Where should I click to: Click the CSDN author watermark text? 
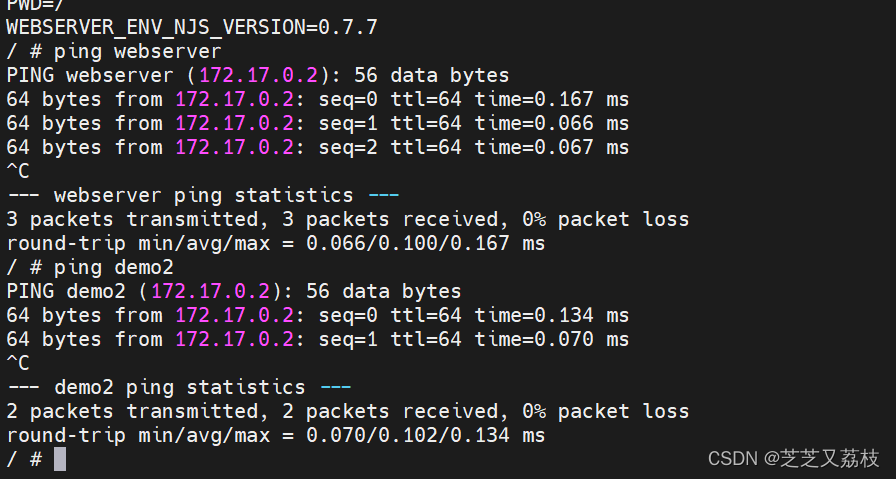click(x=793, y=458)
